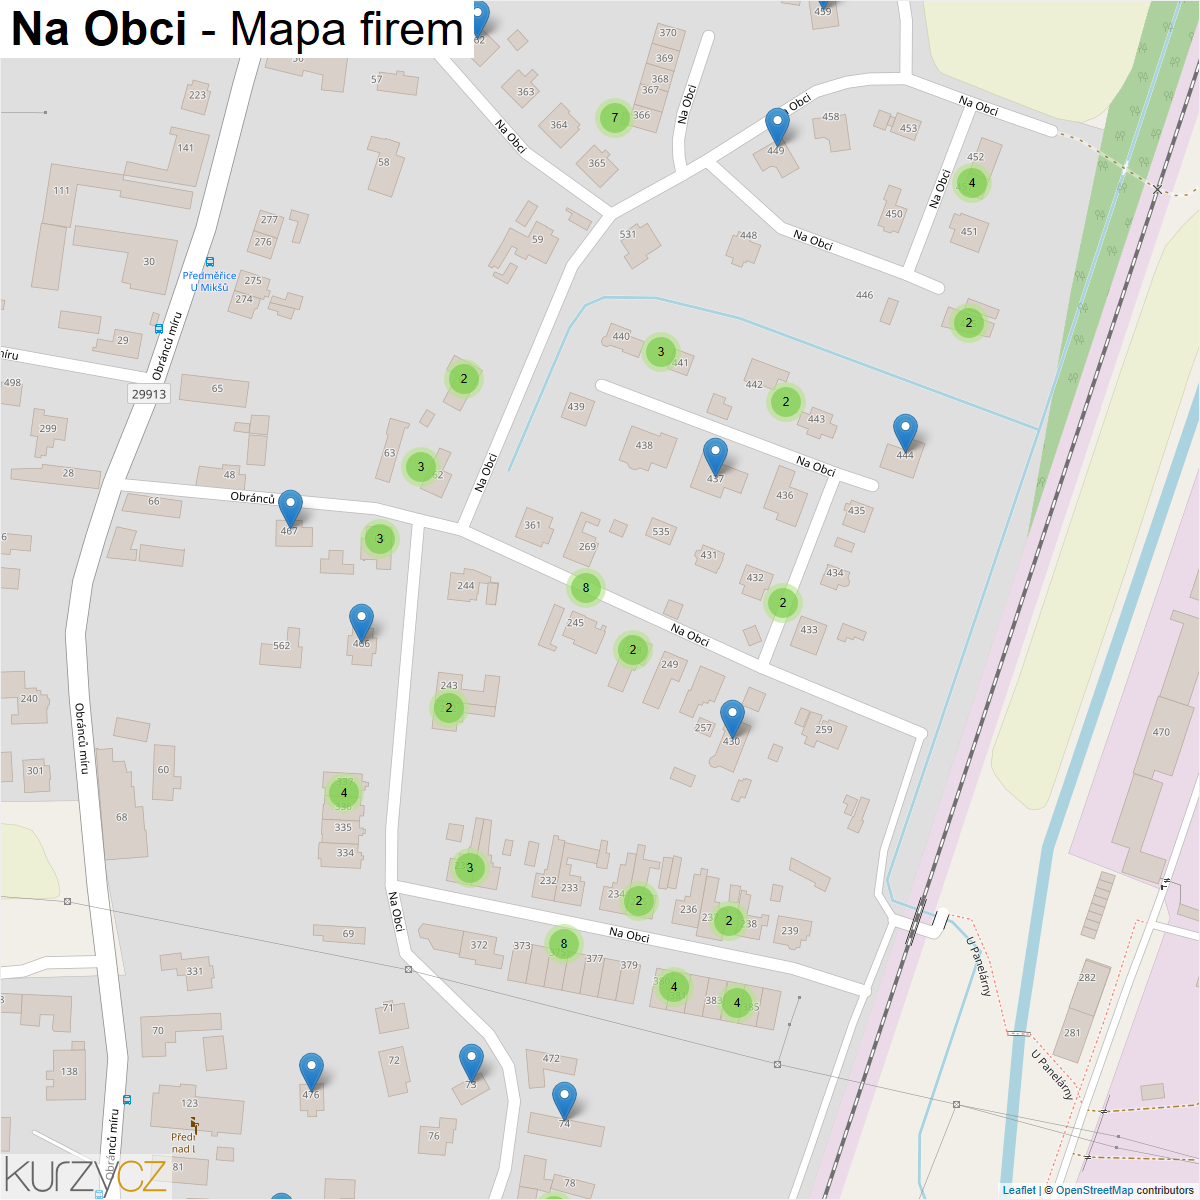Open the cluster of 3 beside building 440
Screen dimensions: 1200x1200
pyautogui.click(x=660, y=352)
